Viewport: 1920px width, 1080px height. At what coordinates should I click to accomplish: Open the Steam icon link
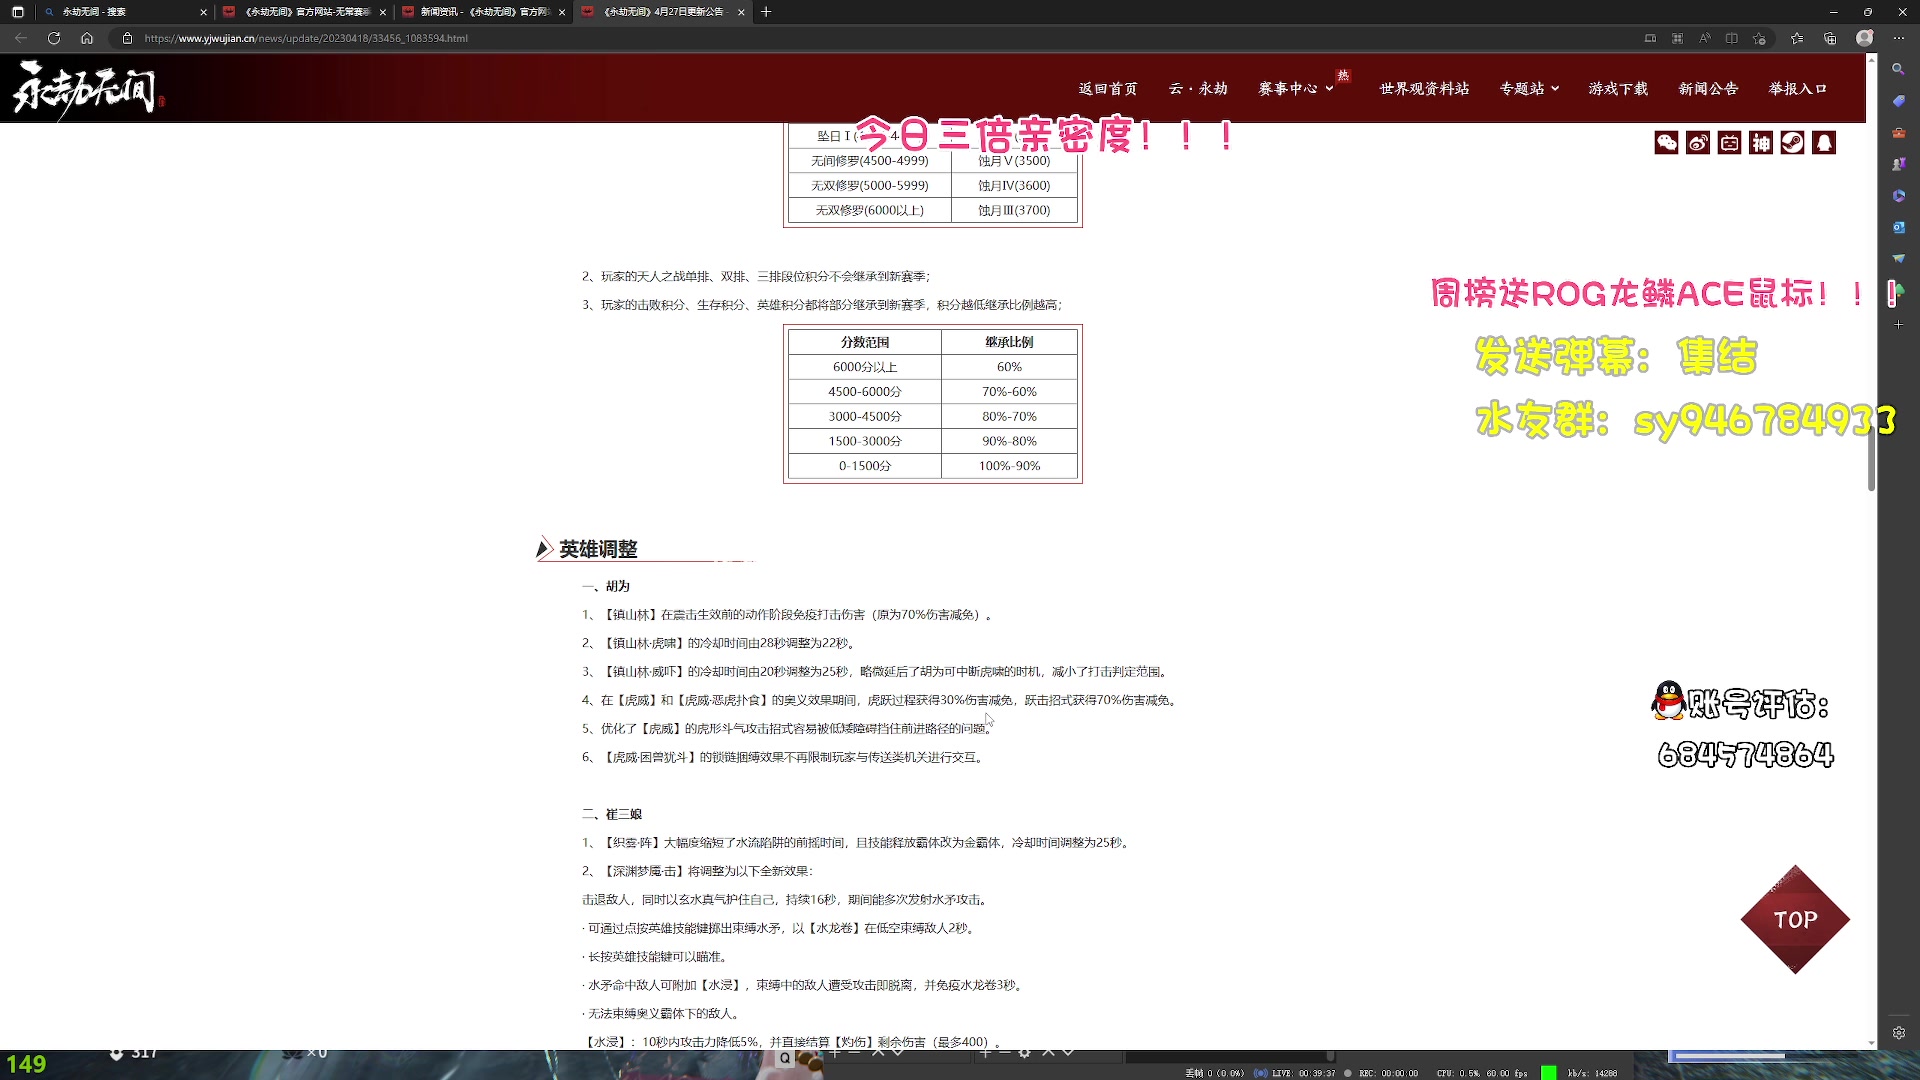1792,143
